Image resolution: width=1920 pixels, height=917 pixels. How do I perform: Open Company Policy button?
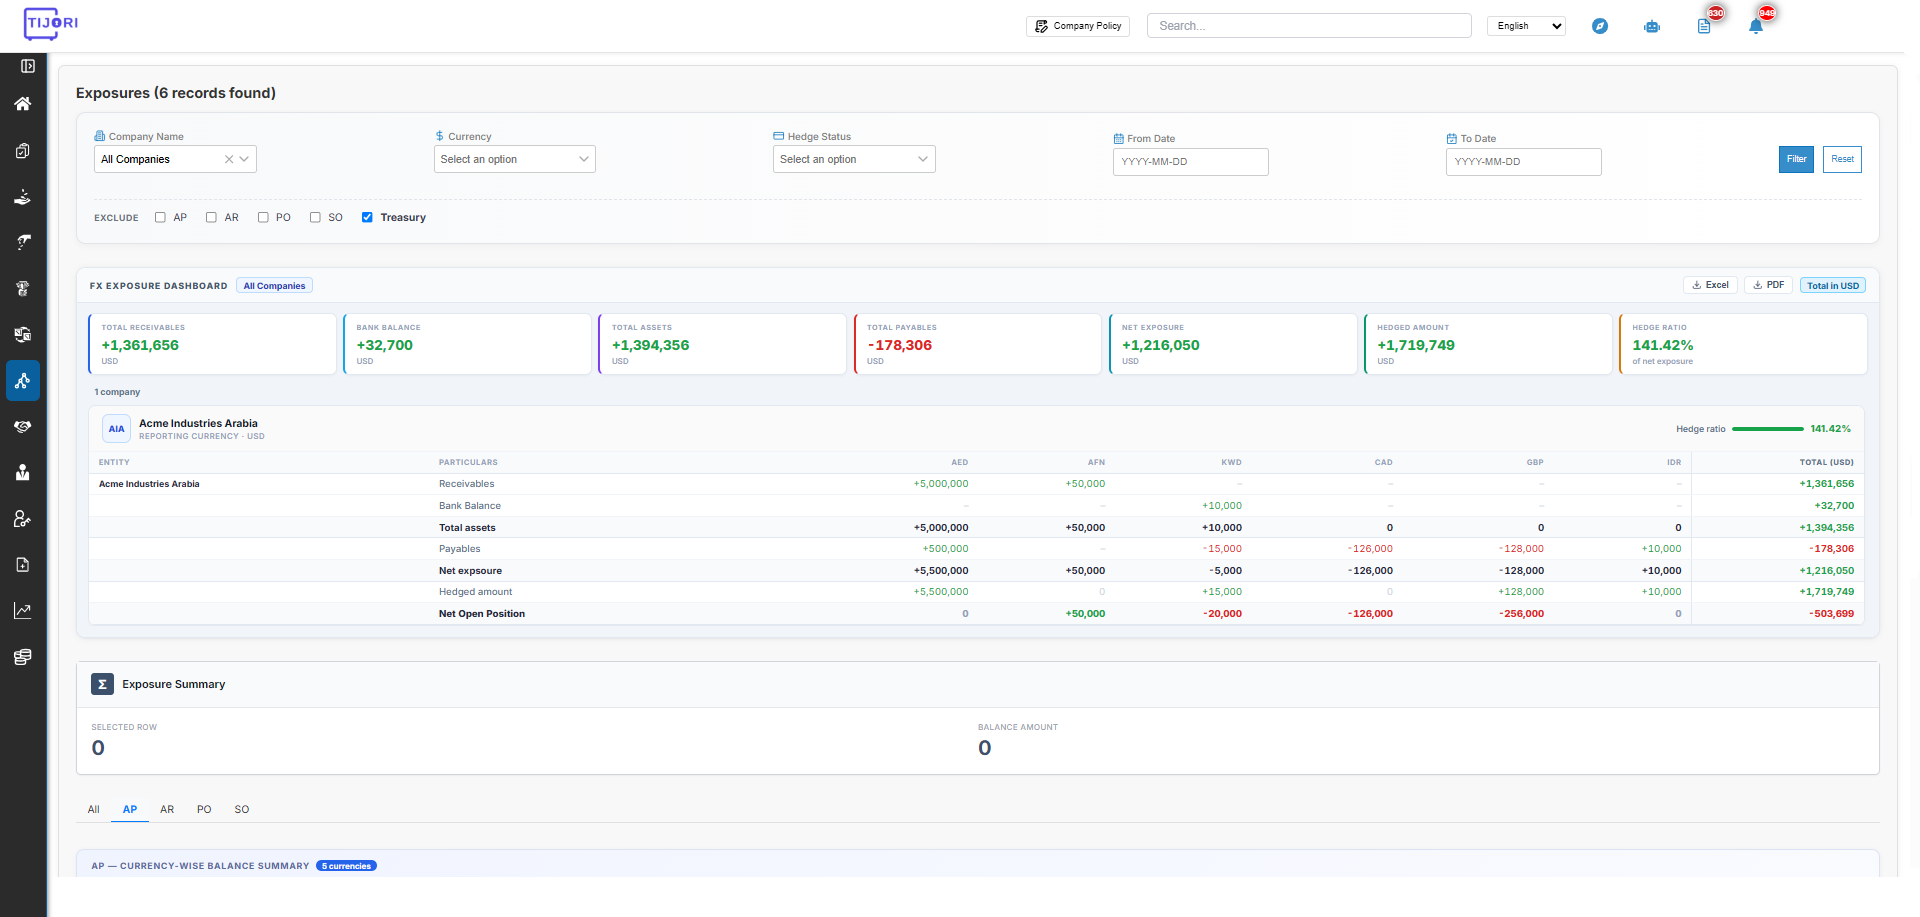coord(1078,26)
